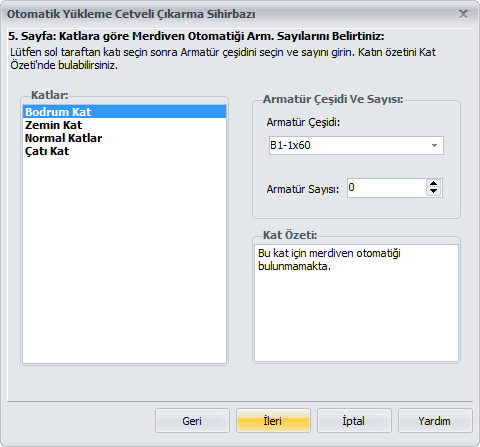The image size is (480, 447).
Task: Increase Armatür Sayısı with the up arrow
Action: click(433, 183)
